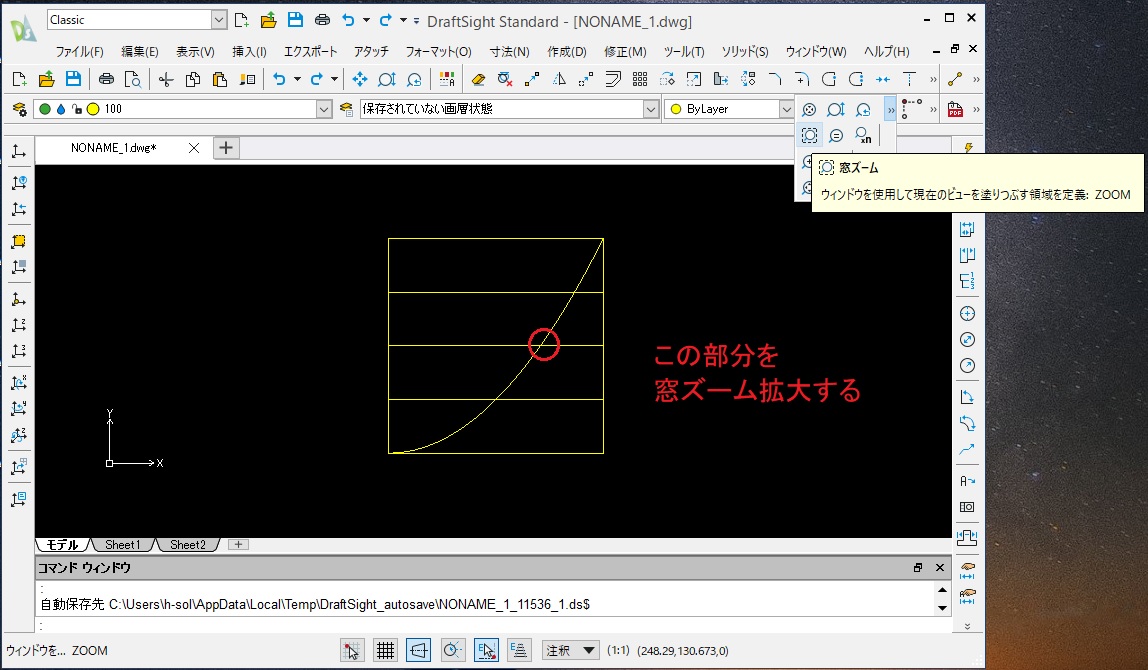1148x670 pixels.
Task: Open Print Preview in the standard toolbar
Action: [133, 79]
